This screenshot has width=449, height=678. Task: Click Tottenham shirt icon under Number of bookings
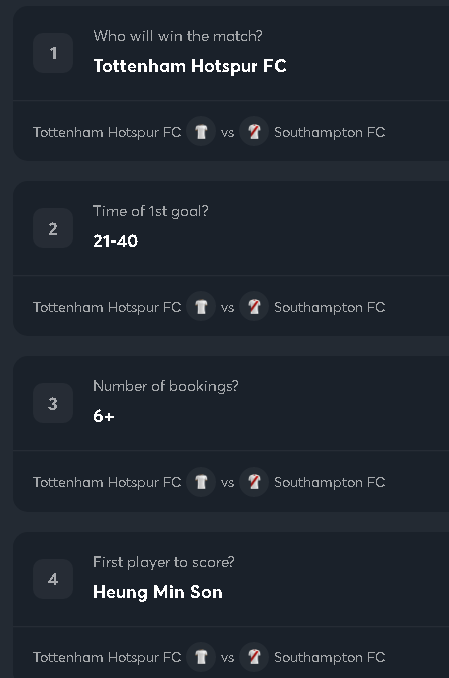coord(201,482)
